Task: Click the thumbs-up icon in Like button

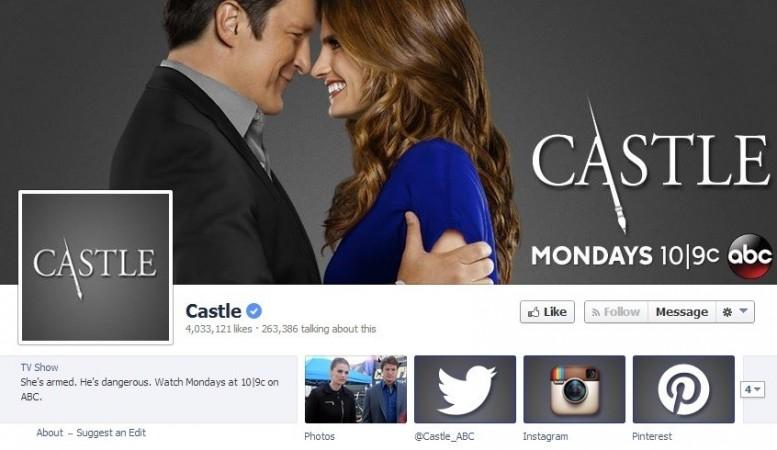Action: click(533, 312)
